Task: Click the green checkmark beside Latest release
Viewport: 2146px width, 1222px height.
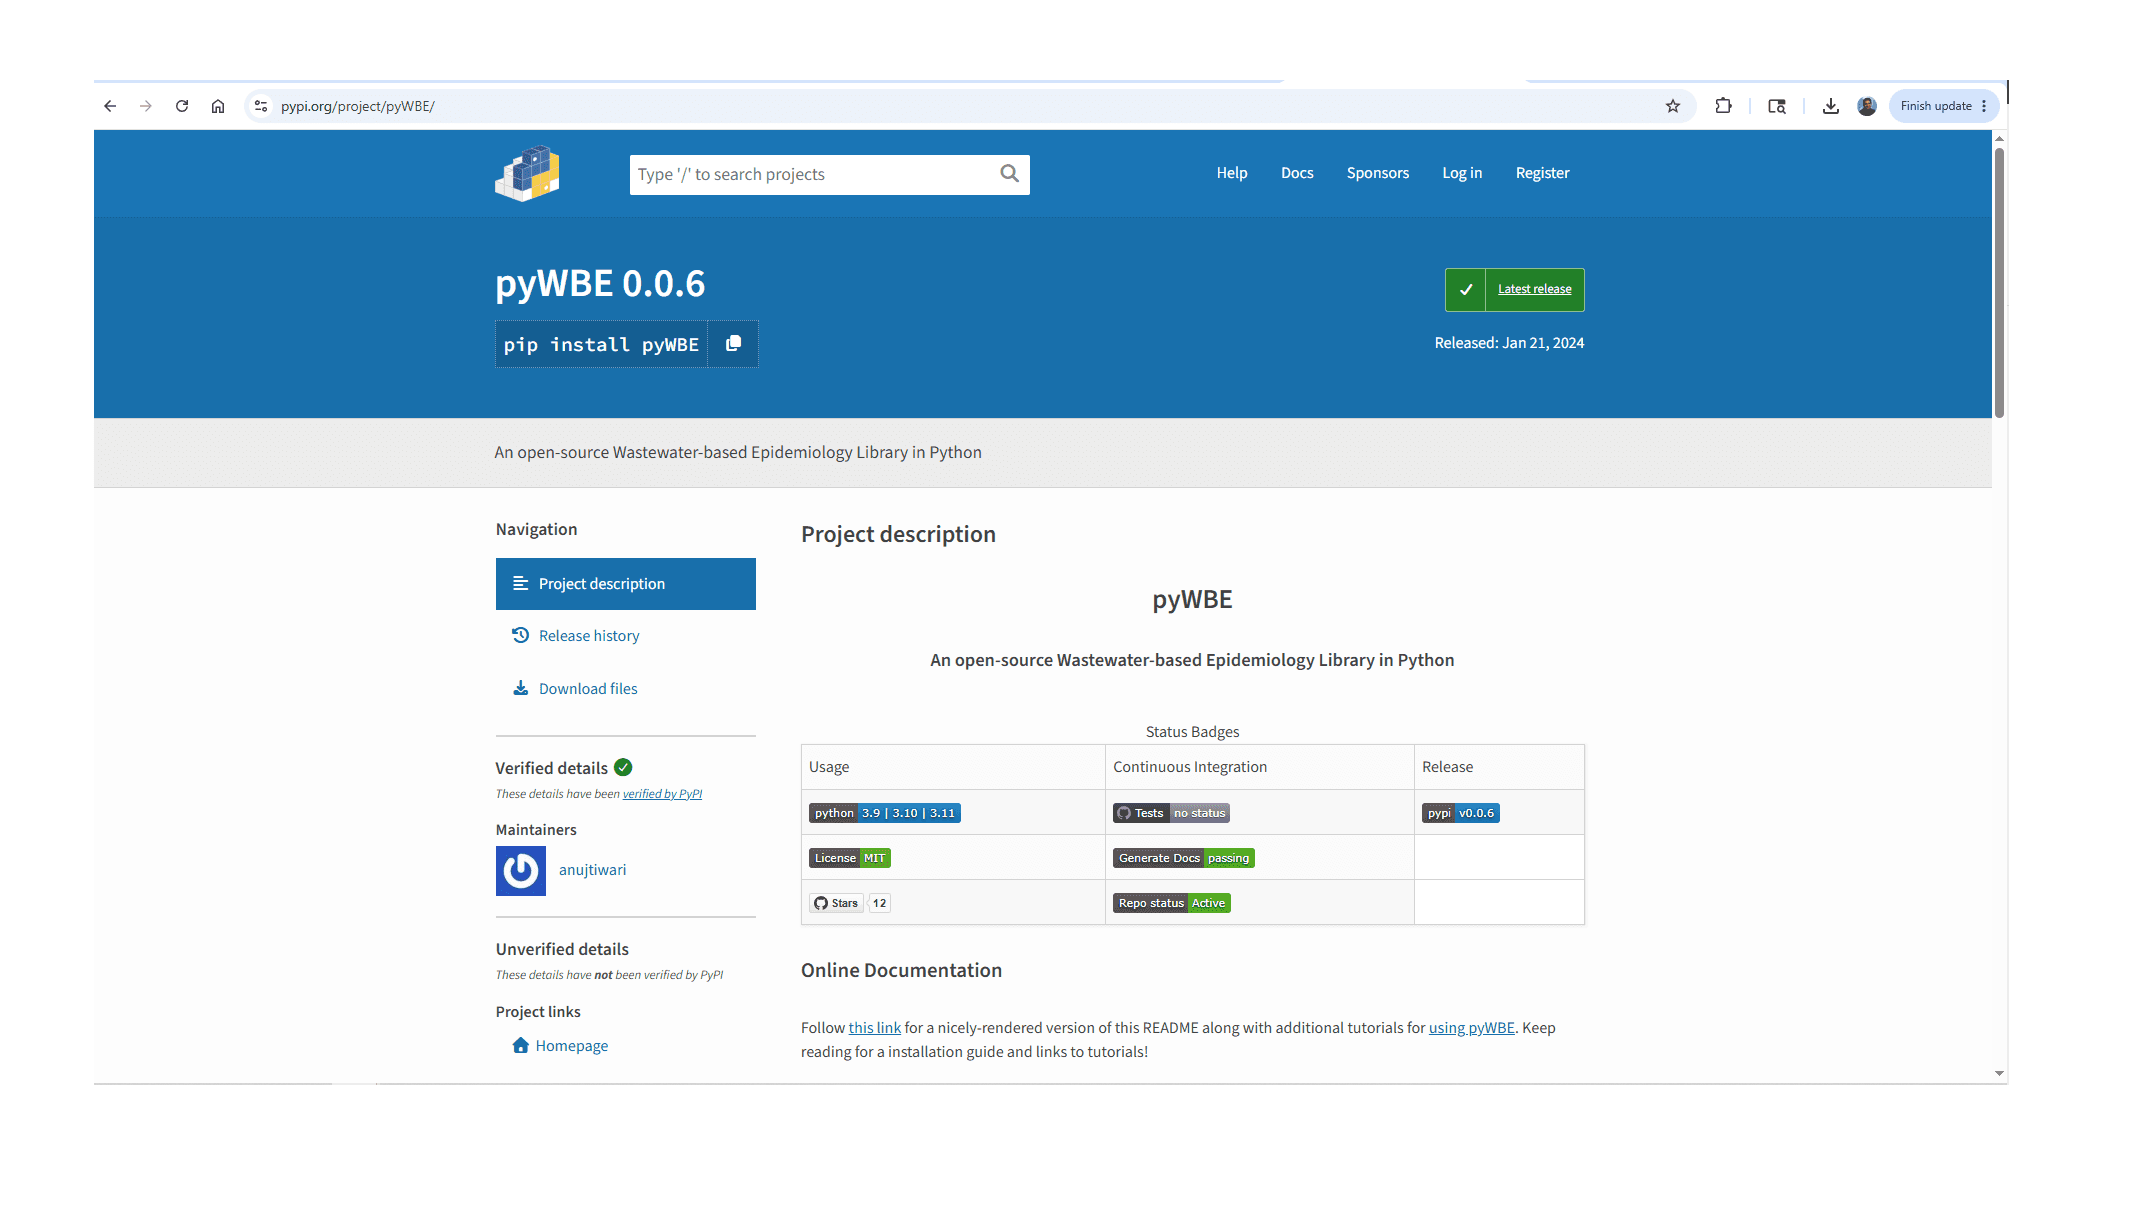Action: click(x=1466, y=290)
